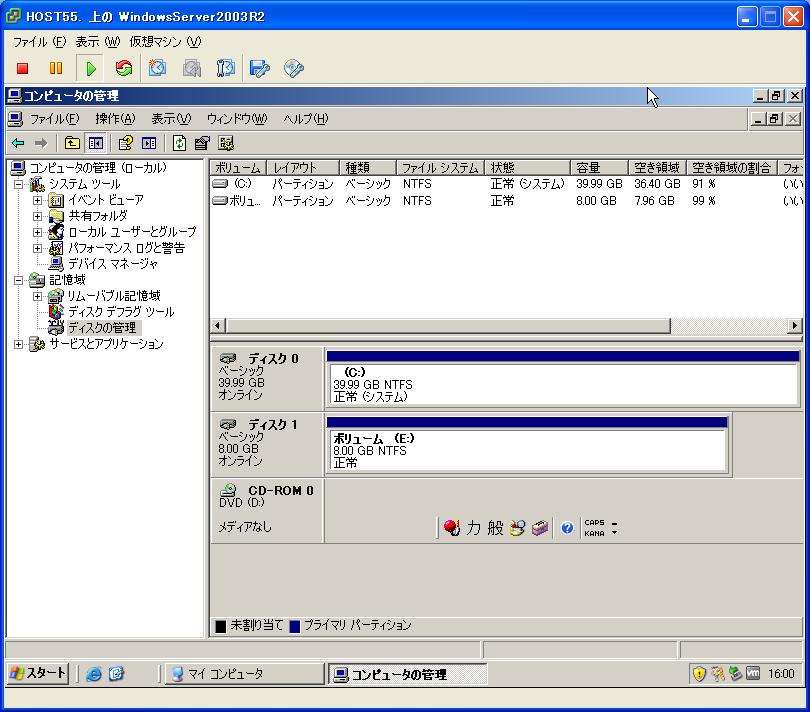Open the properties toolbar icon

click(x=202, y=143)
